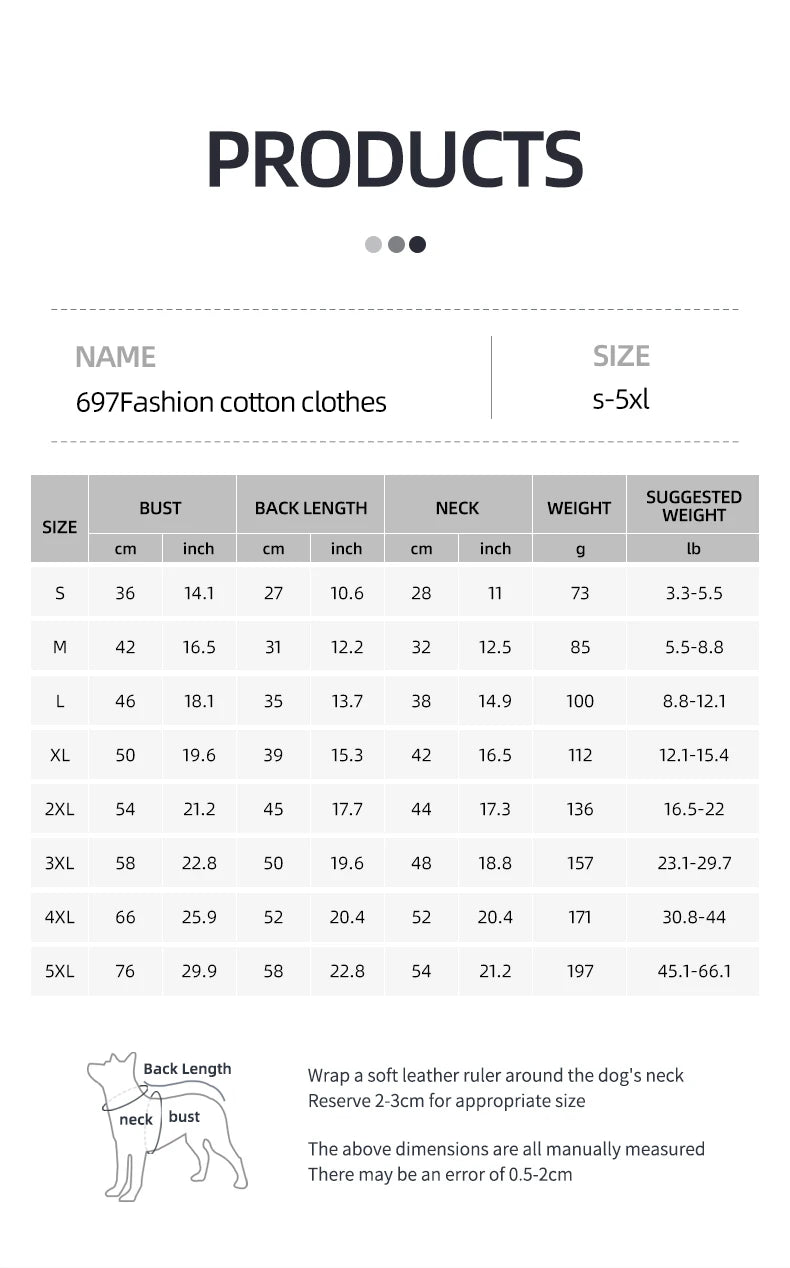Click the PRODUCTS heading

point(394,160)
